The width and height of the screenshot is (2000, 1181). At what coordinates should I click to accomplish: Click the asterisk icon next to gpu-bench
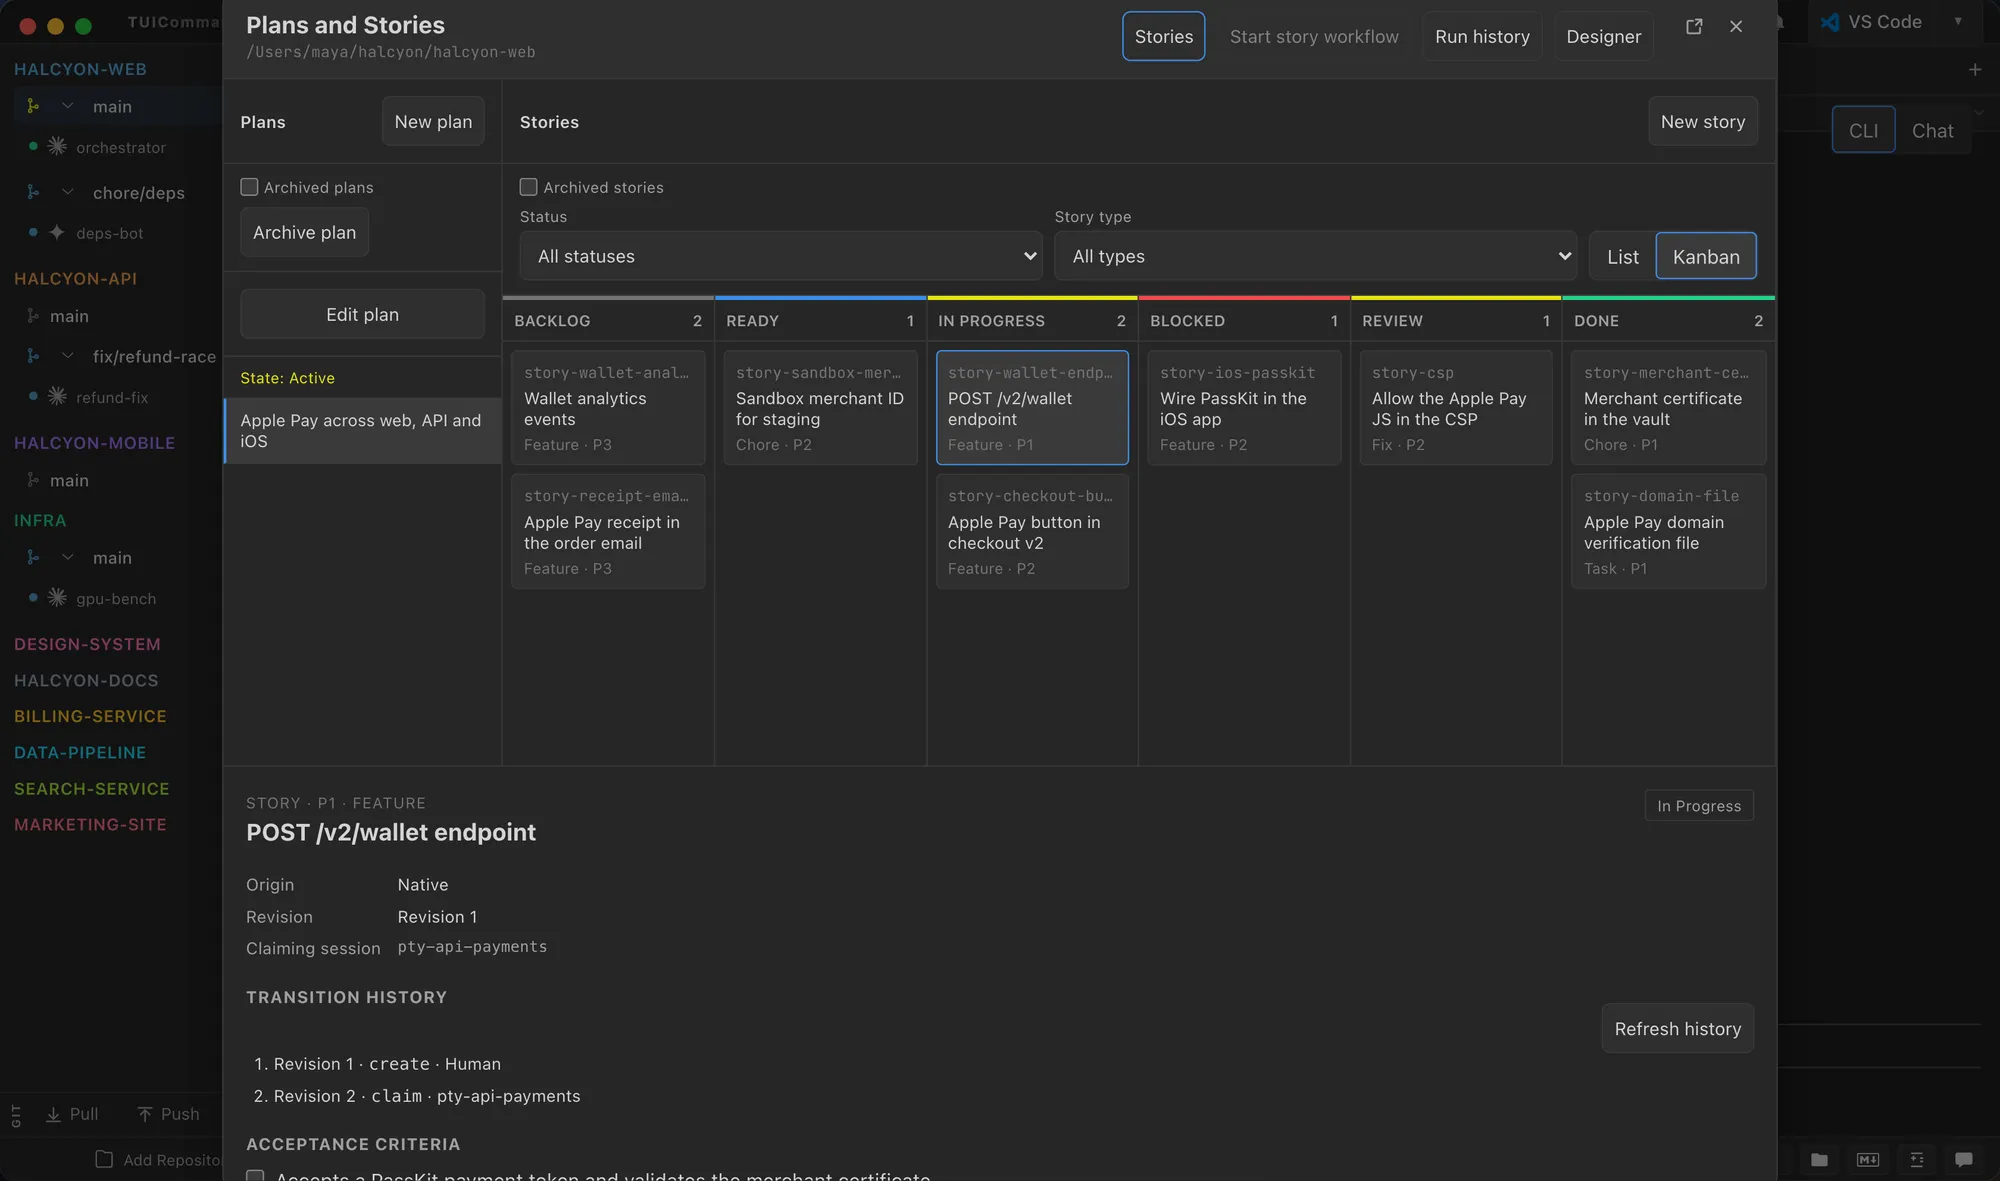57,598
